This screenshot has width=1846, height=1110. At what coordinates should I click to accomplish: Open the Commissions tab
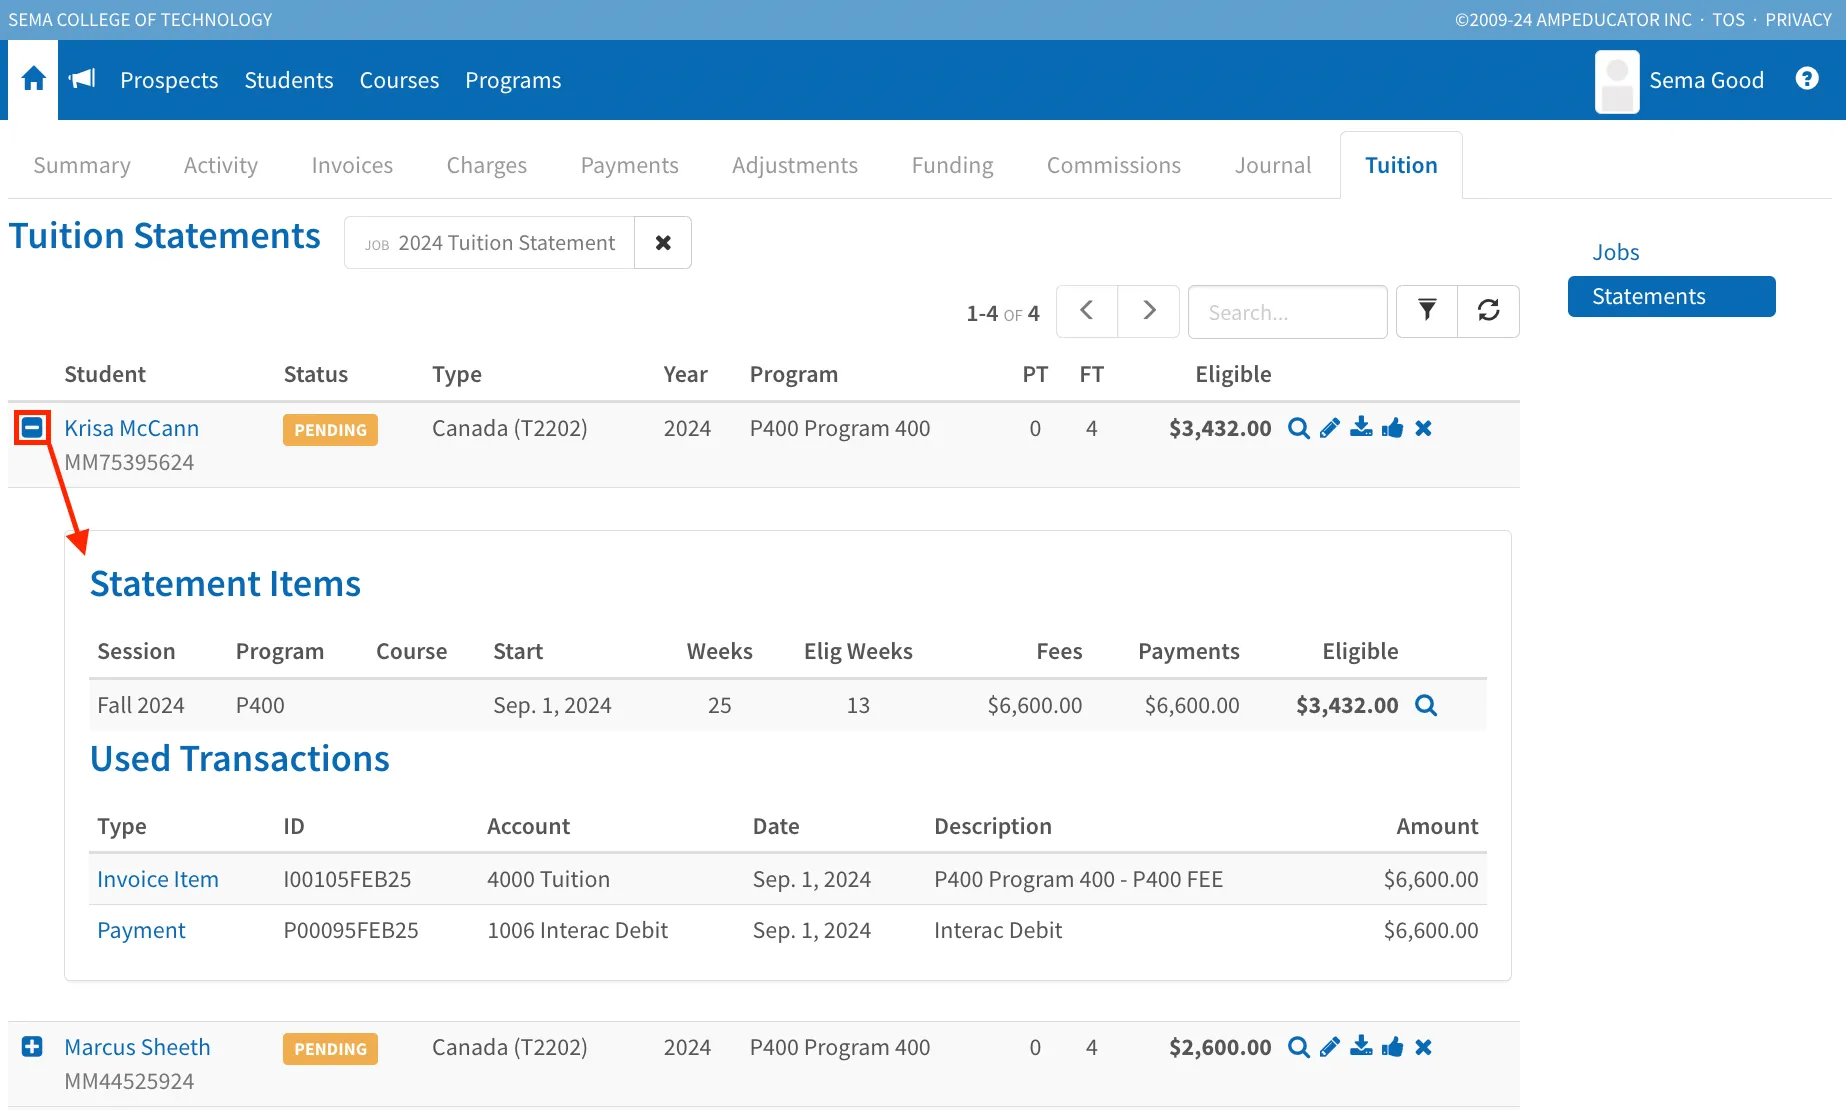click(x=1114, y=165)
